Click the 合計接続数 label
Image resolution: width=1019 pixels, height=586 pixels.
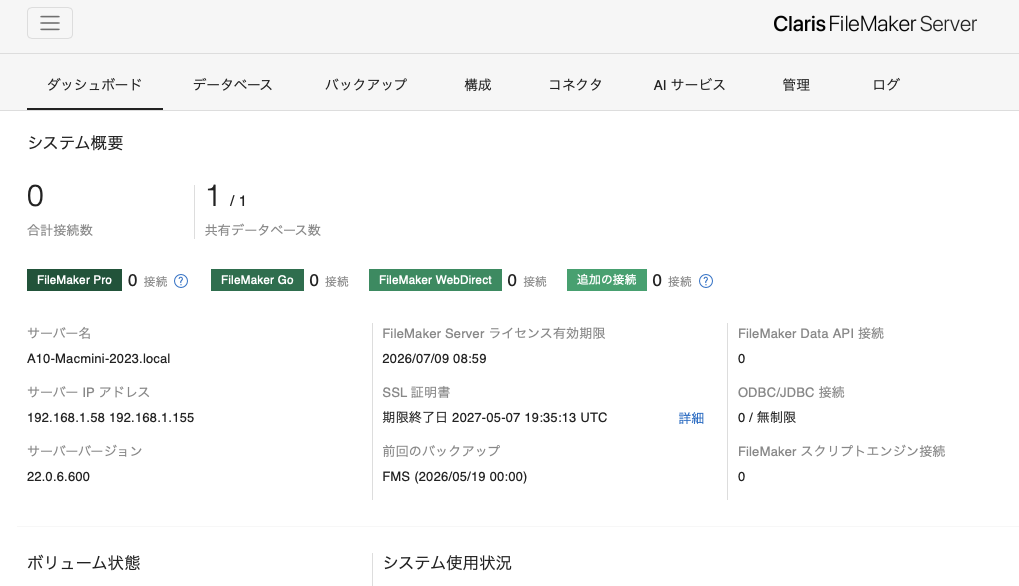click(60, 230)
